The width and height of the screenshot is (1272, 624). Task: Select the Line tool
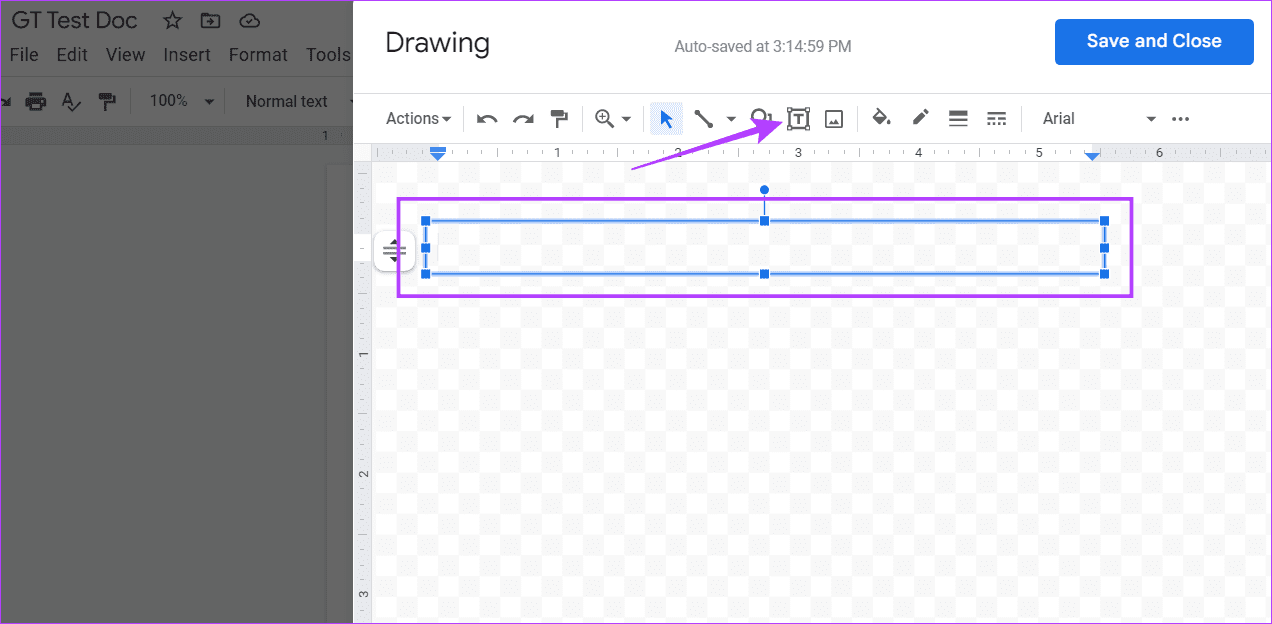(703, 118)
